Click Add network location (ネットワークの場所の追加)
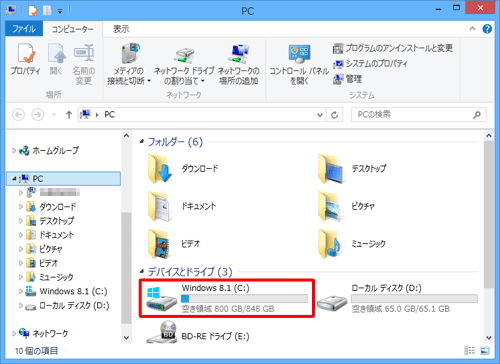The width and height of the screenshot is (500, 364). pyautogui.click(x=239, y=64)
